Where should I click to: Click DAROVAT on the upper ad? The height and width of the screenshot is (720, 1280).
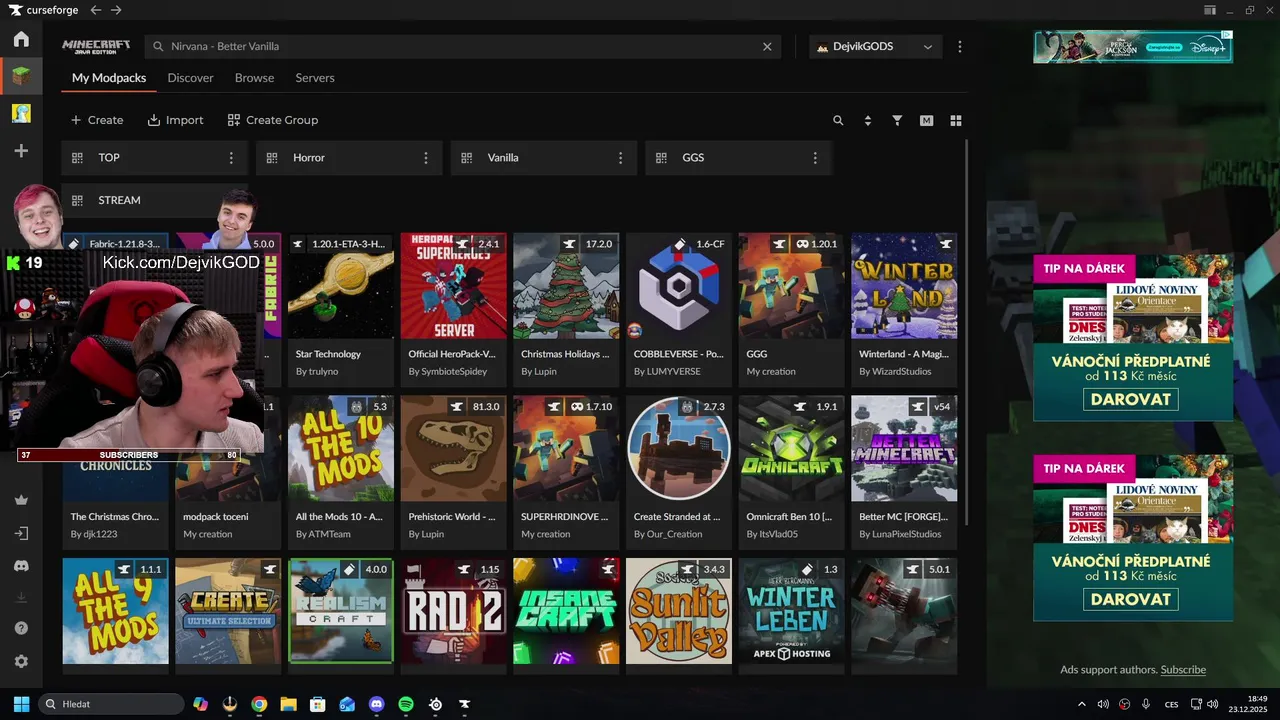tap(1132, 399)
